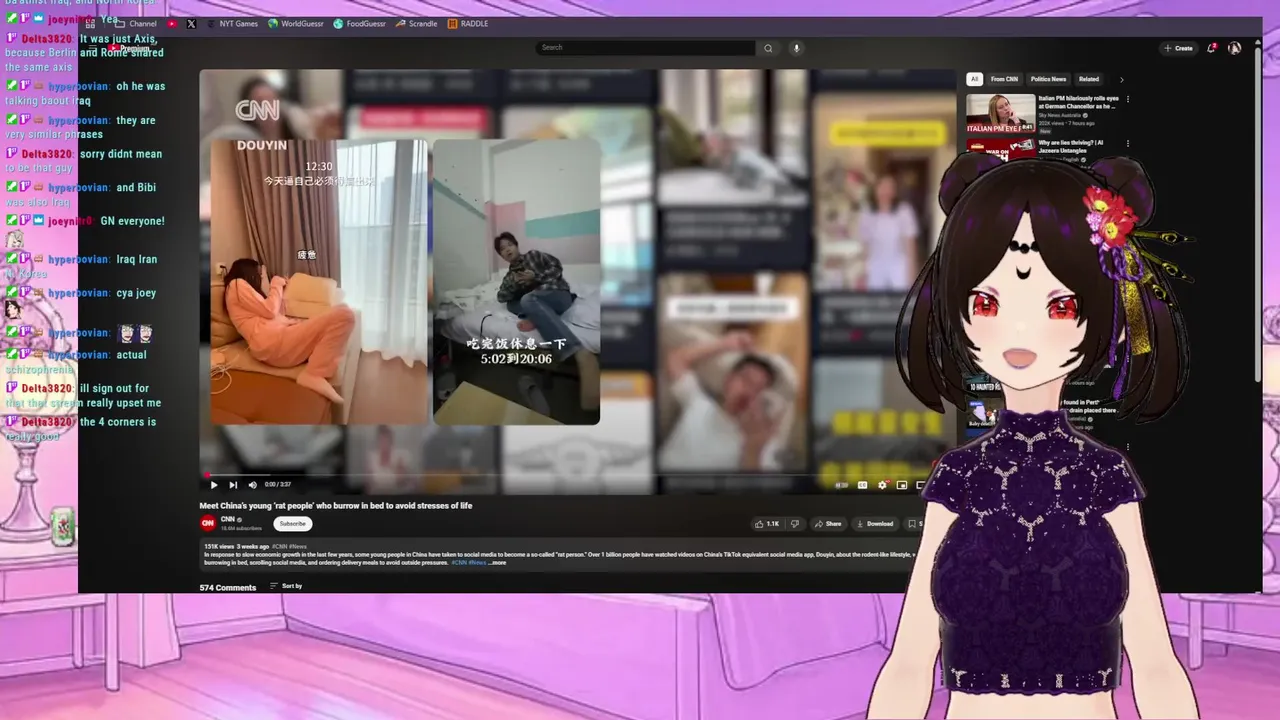Click the #CNN hashtag in description

pos(460,563)
